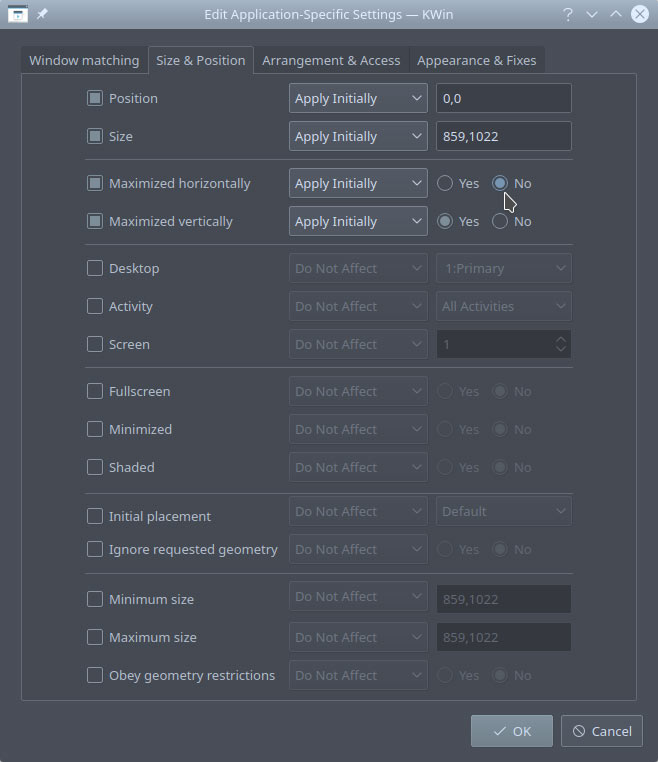Click the pin window icon
This screenshot has width=658, height=762.
tap(42, 15)
